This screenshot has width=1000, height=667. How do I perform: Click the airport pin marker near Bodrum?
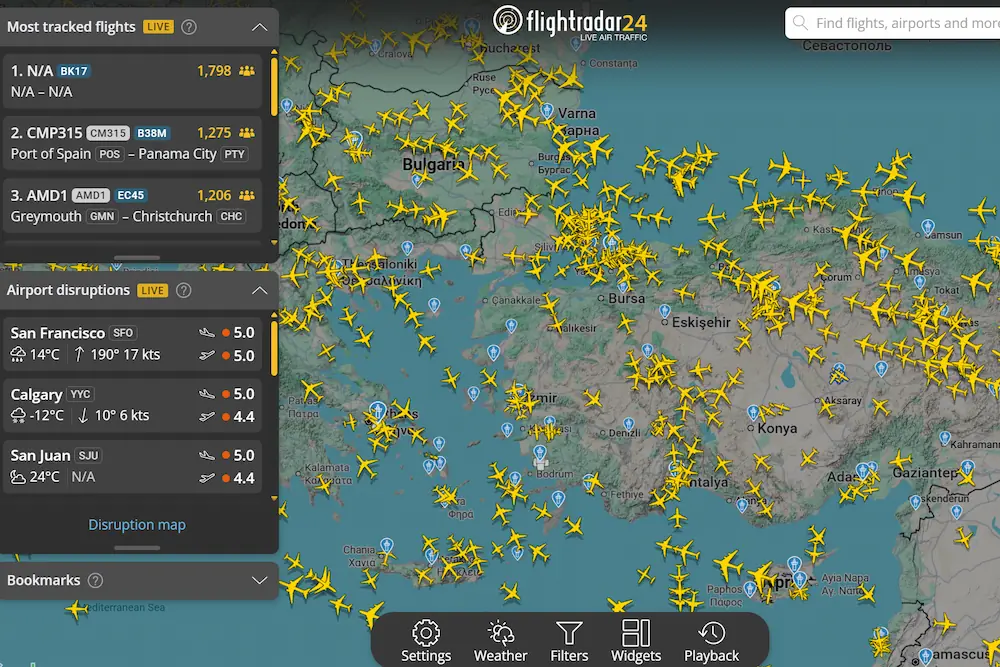541,451
